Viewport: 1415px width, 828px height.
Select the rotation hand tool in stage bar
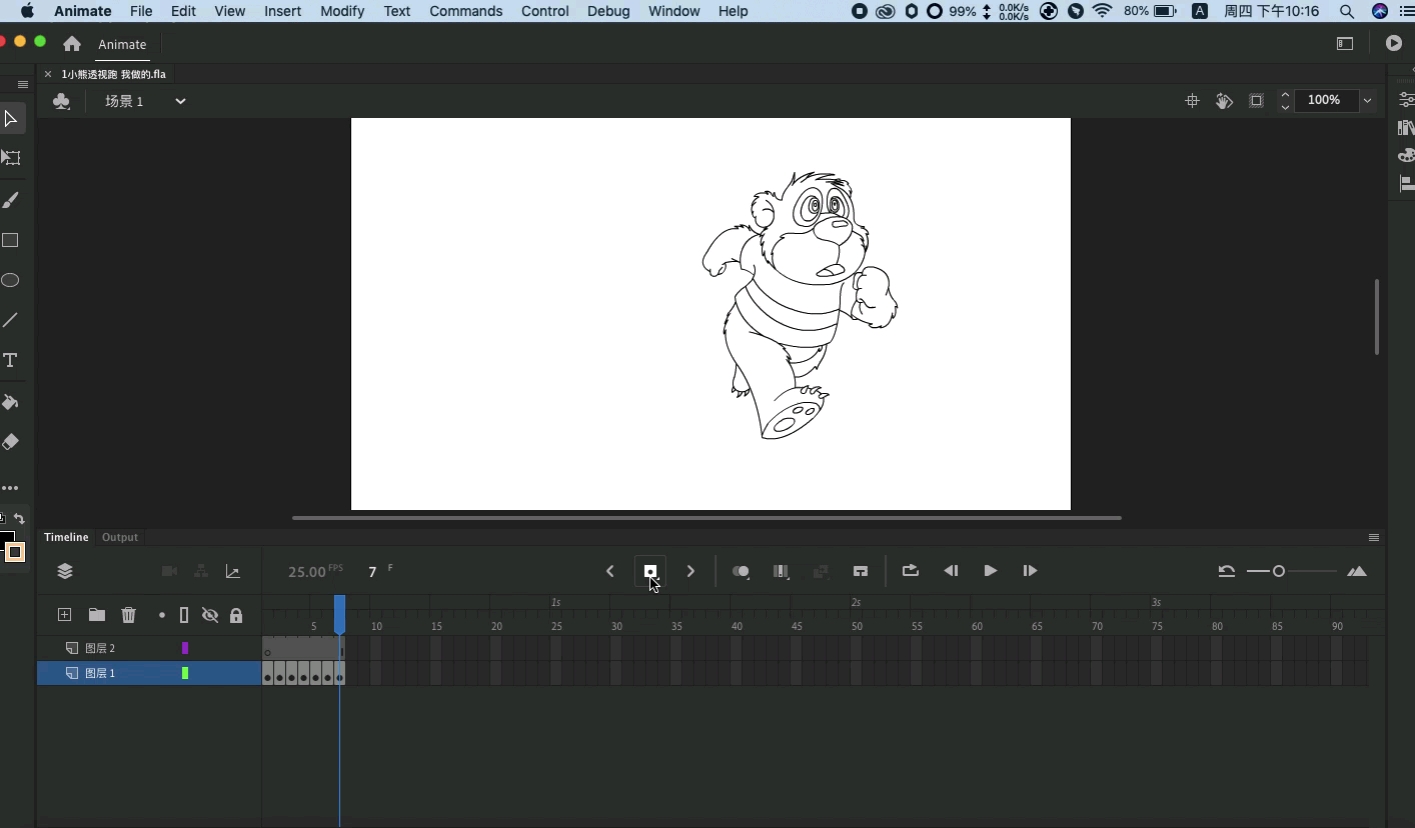(1224, 100)
